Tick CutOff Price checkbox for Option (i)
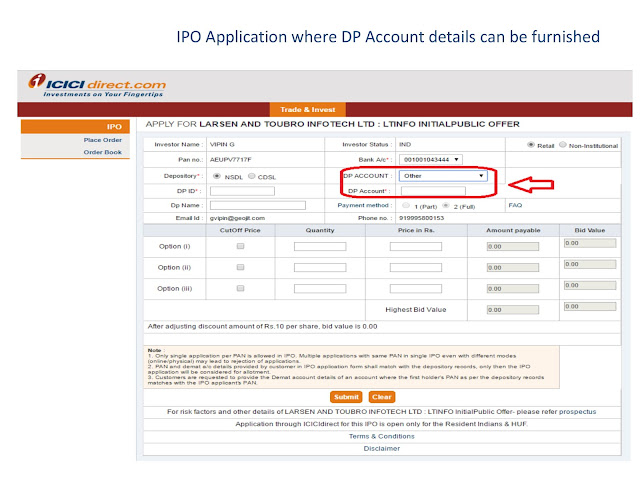The height and width of the screenshot is (480, 640). pyautogui.click(x=240, y=246)
